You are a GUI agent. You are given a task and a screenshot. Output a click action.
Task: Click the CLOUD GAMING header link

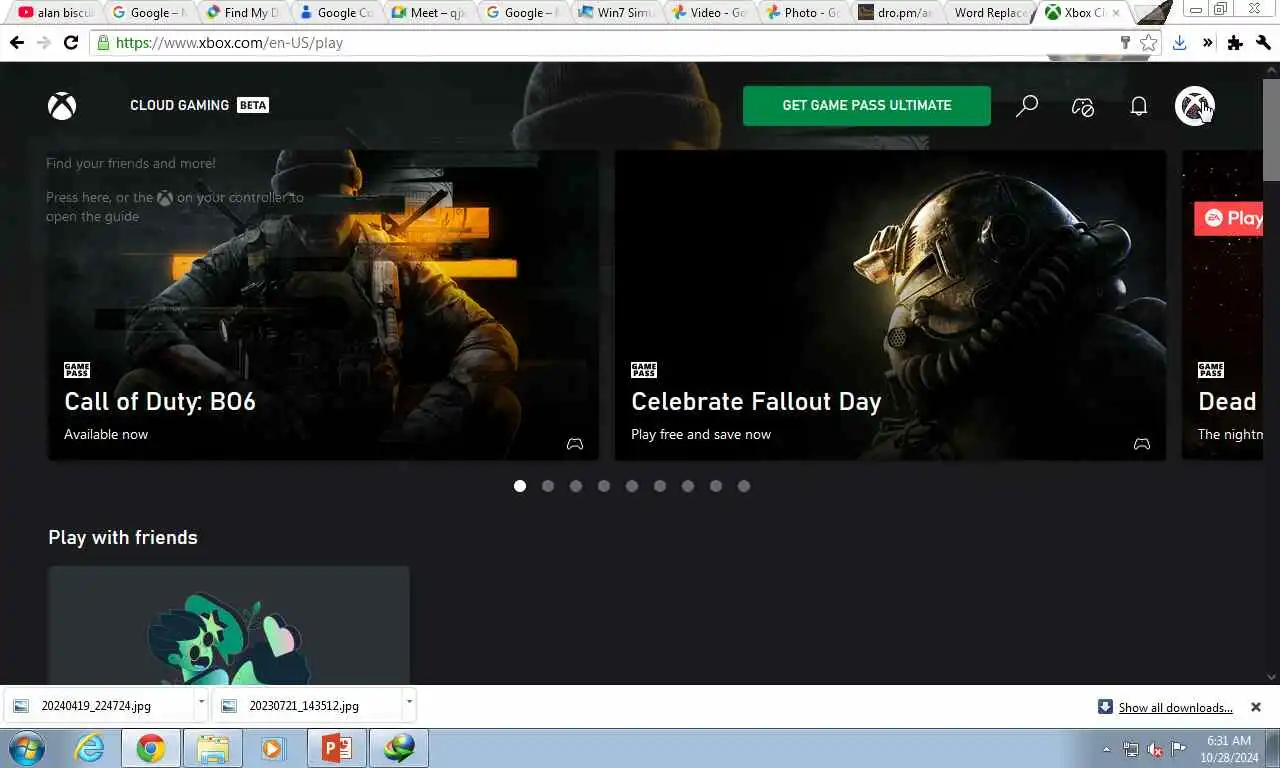point(199,105)
